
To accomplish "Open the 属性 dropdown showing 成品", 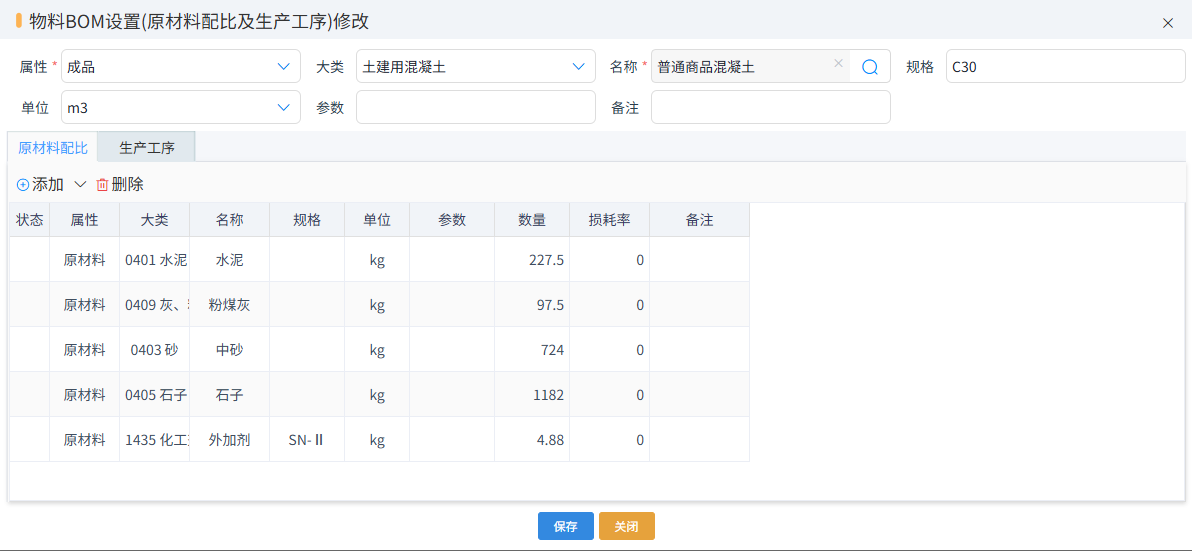I will 179,66.
